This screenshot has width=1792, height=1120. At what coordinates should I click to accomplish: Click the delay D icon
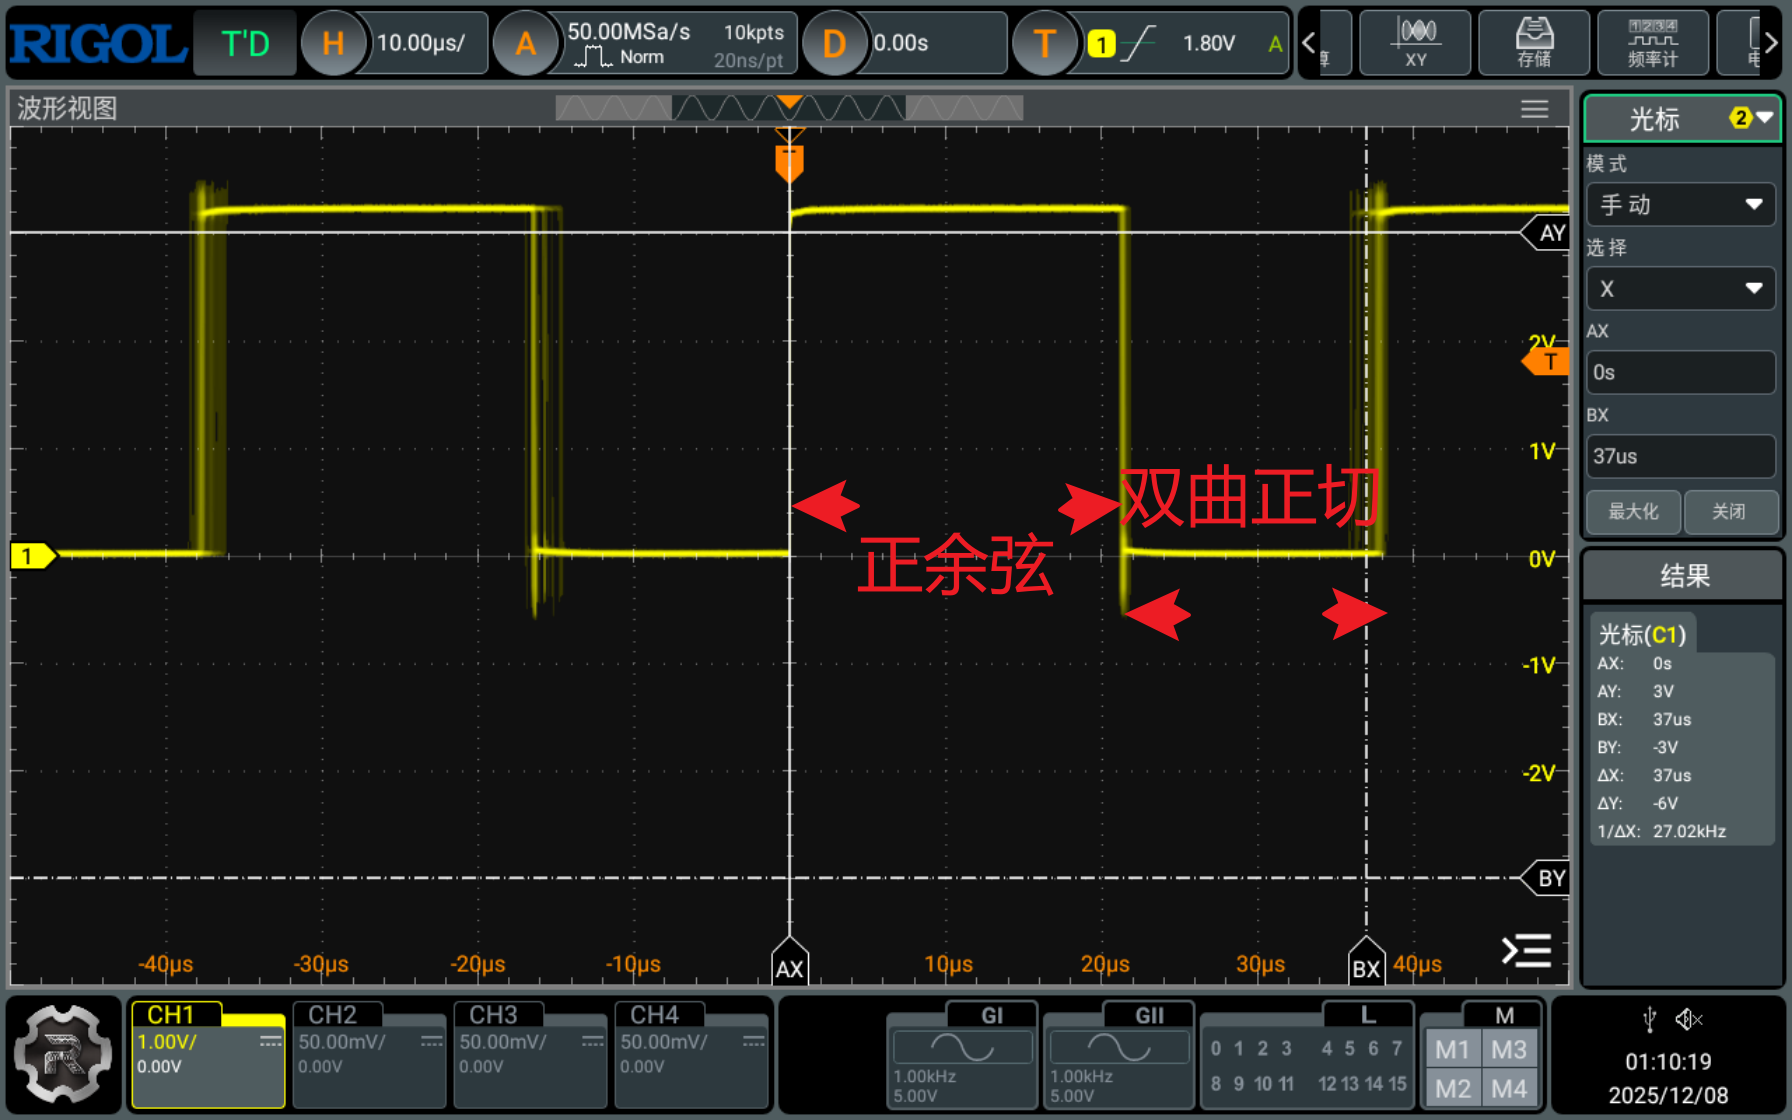coord(834,43)
